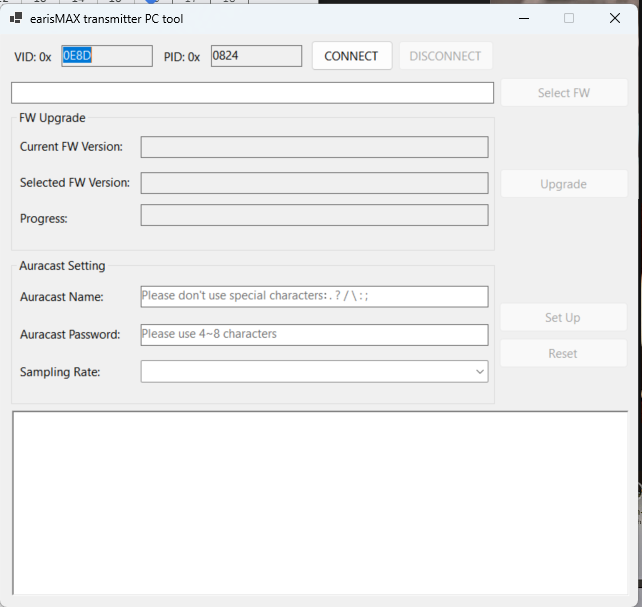Click the Select FW button
The image size is (642, 607).
tap(564, 93)
